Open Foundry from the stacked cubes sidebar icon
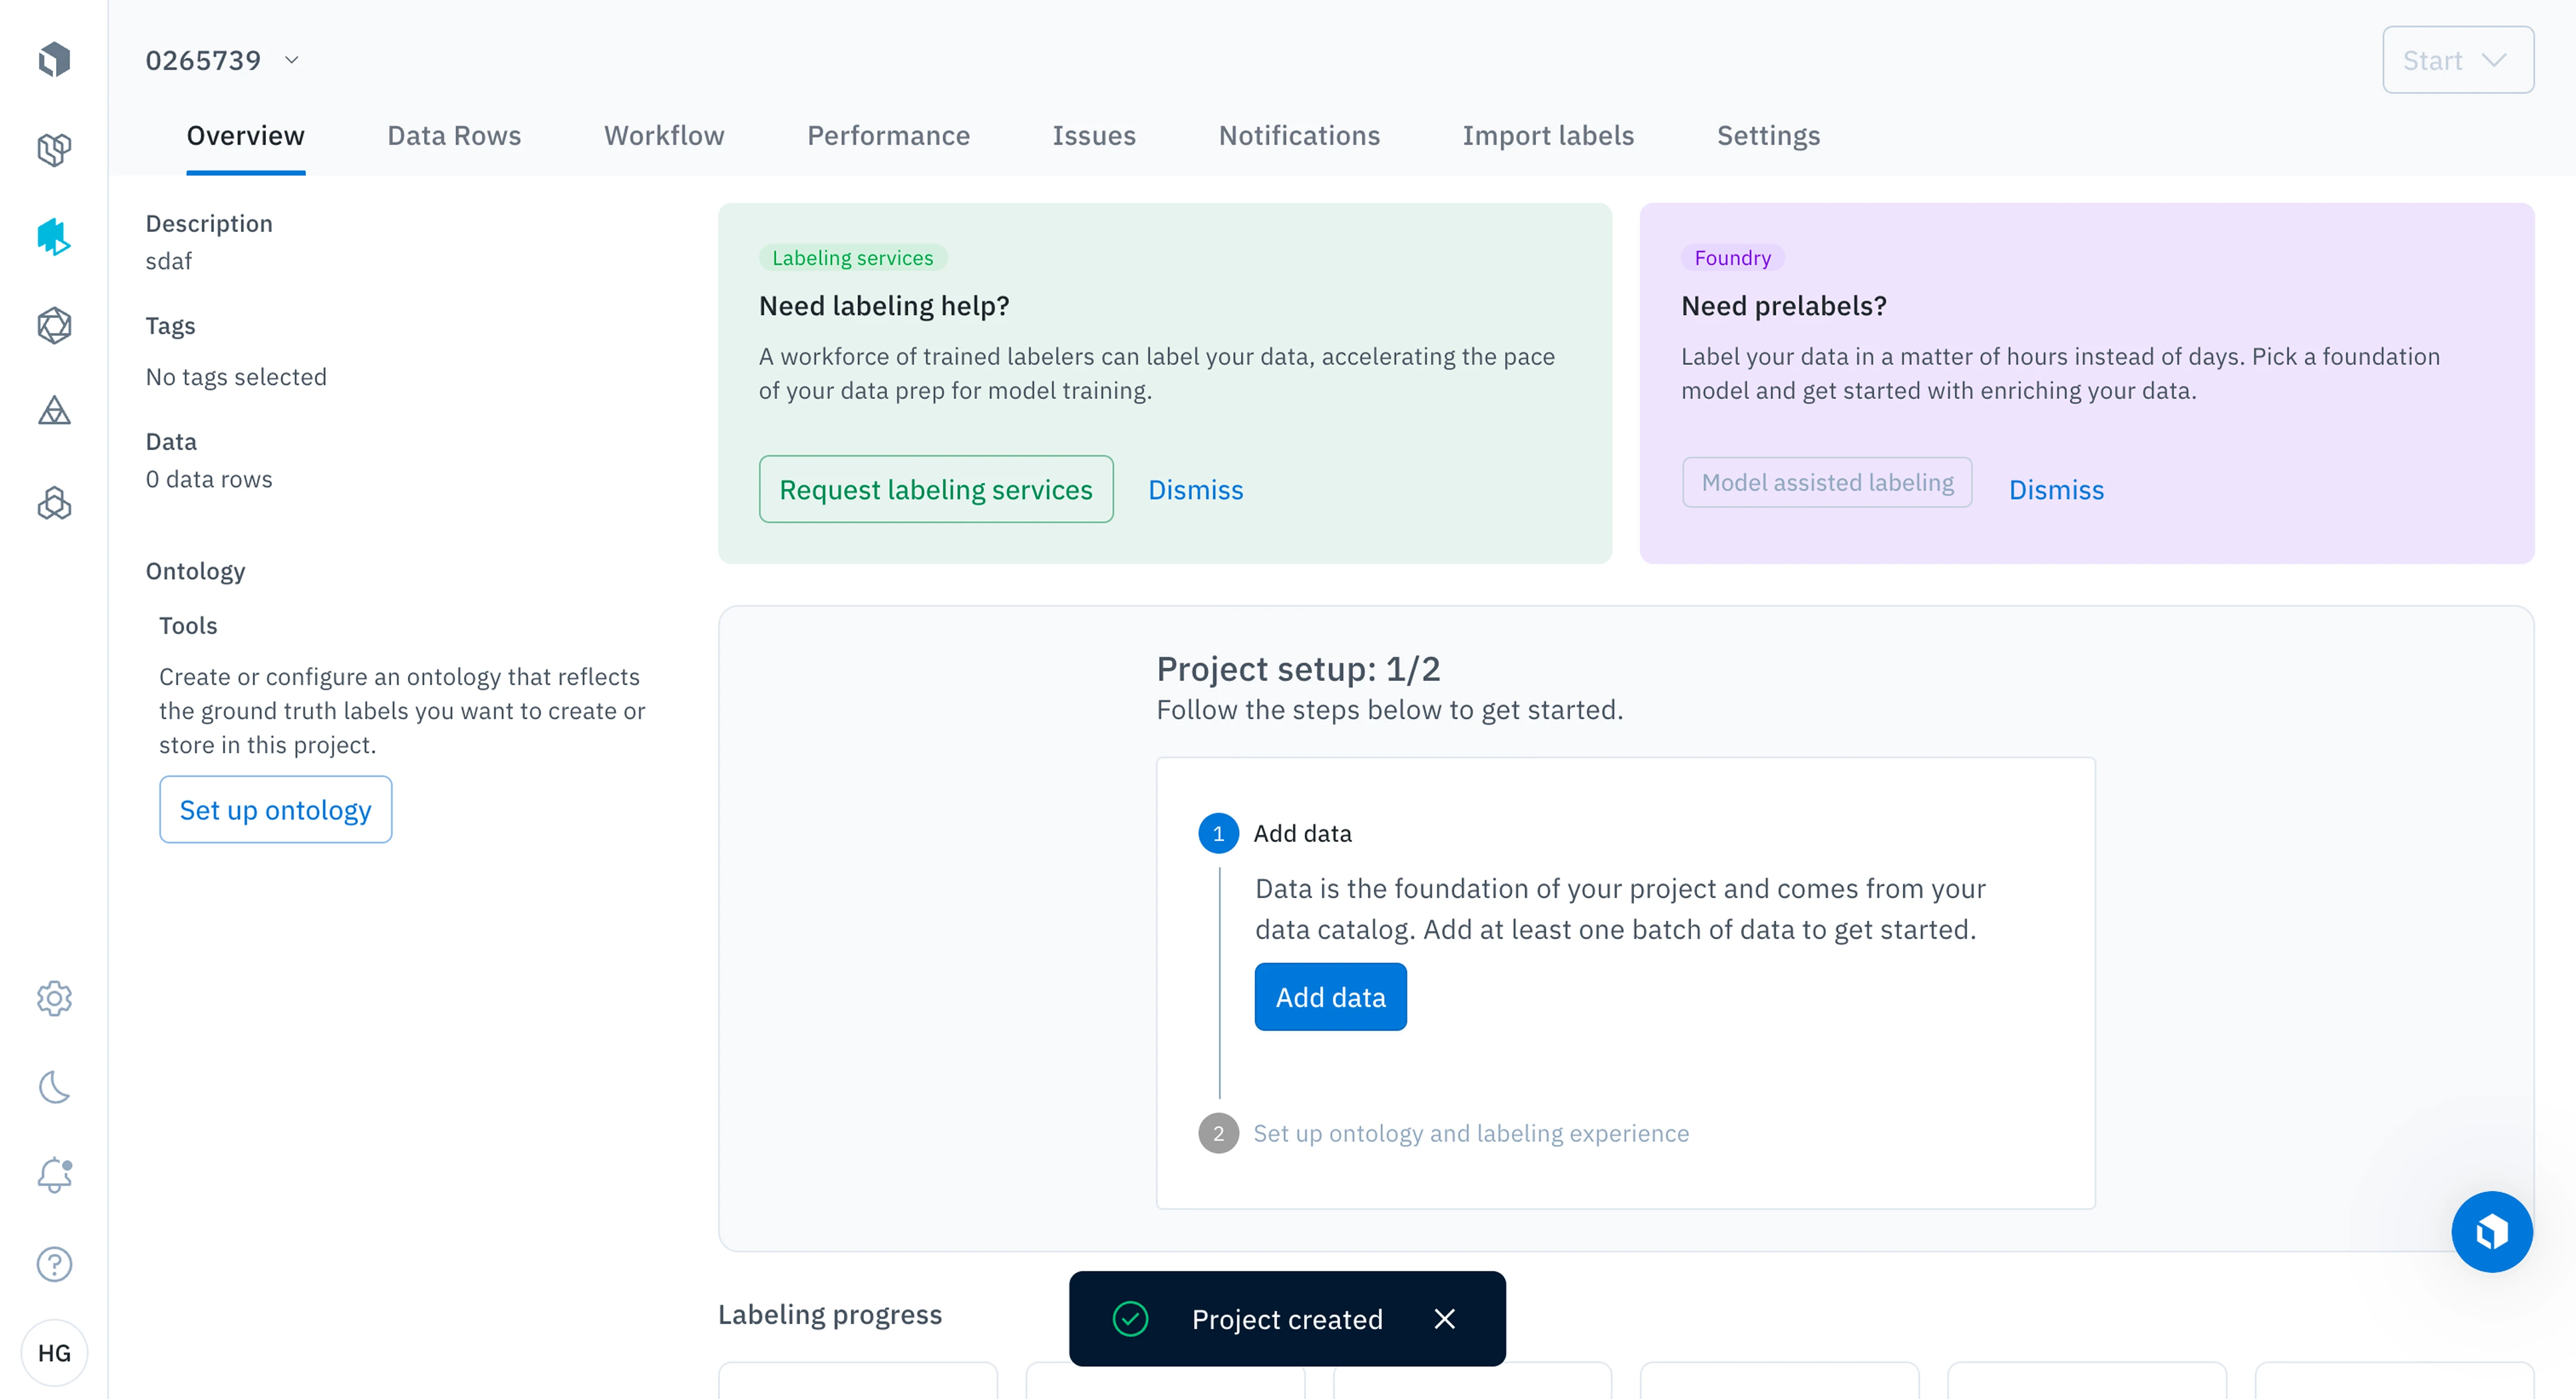Image resolution: width=2576 pixels, height=1399 pixels. coord(54,503)
